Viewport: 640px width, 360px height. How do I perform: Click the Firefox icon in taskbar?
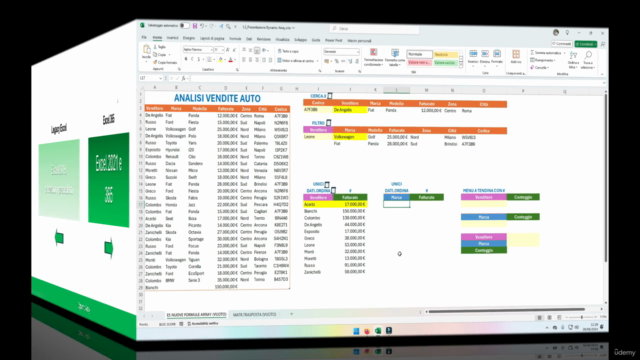click(367, 331)
